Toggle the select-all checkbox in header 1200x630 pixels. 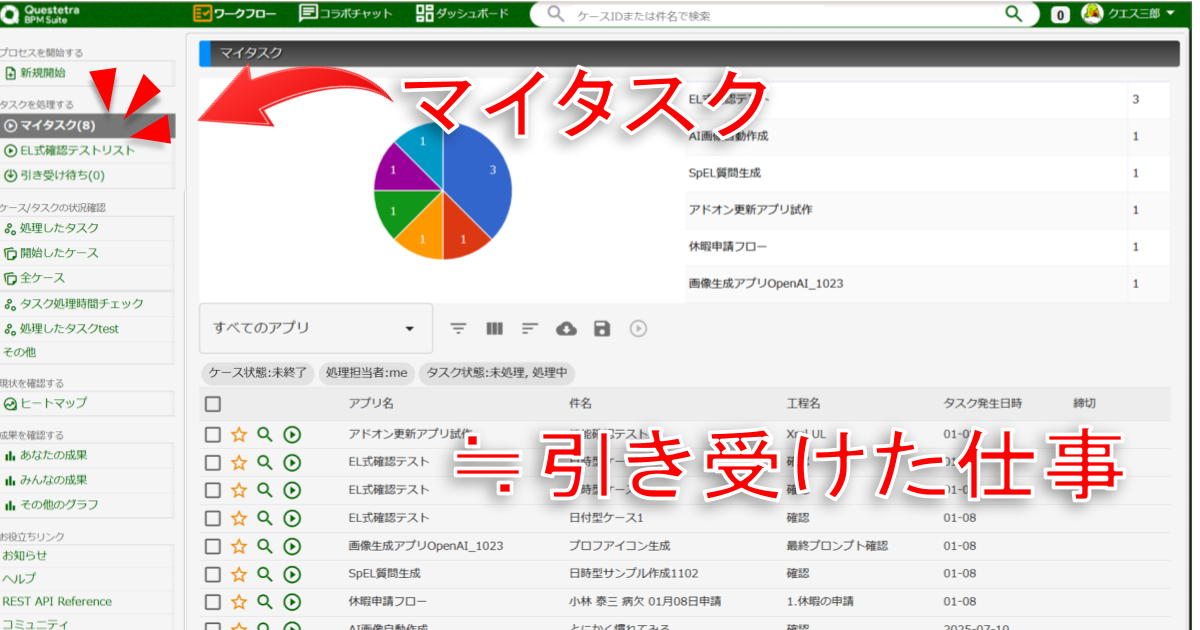(x=212, y=404)
